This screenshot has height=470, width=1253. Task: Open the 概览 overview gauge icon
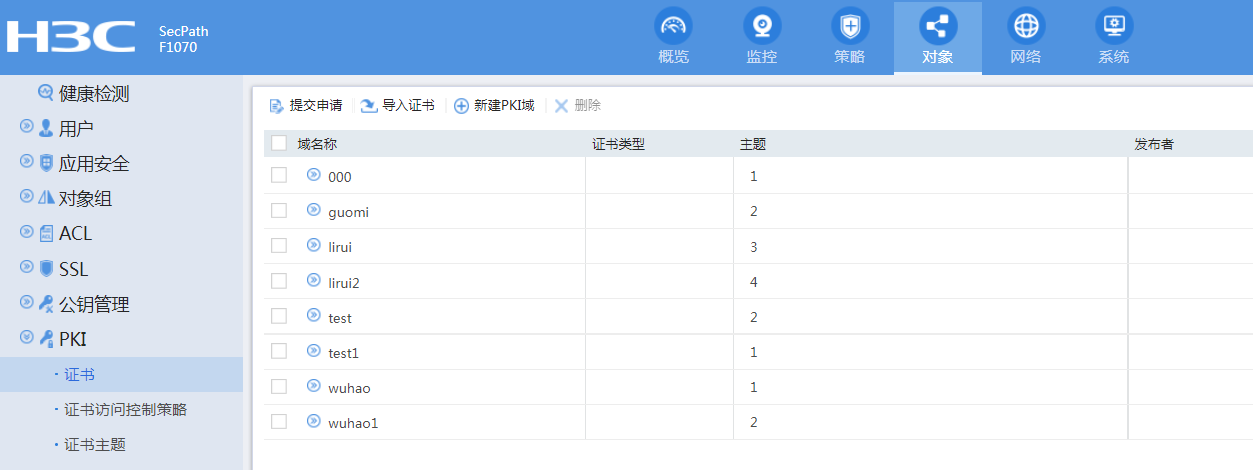[x=673, y=25]
